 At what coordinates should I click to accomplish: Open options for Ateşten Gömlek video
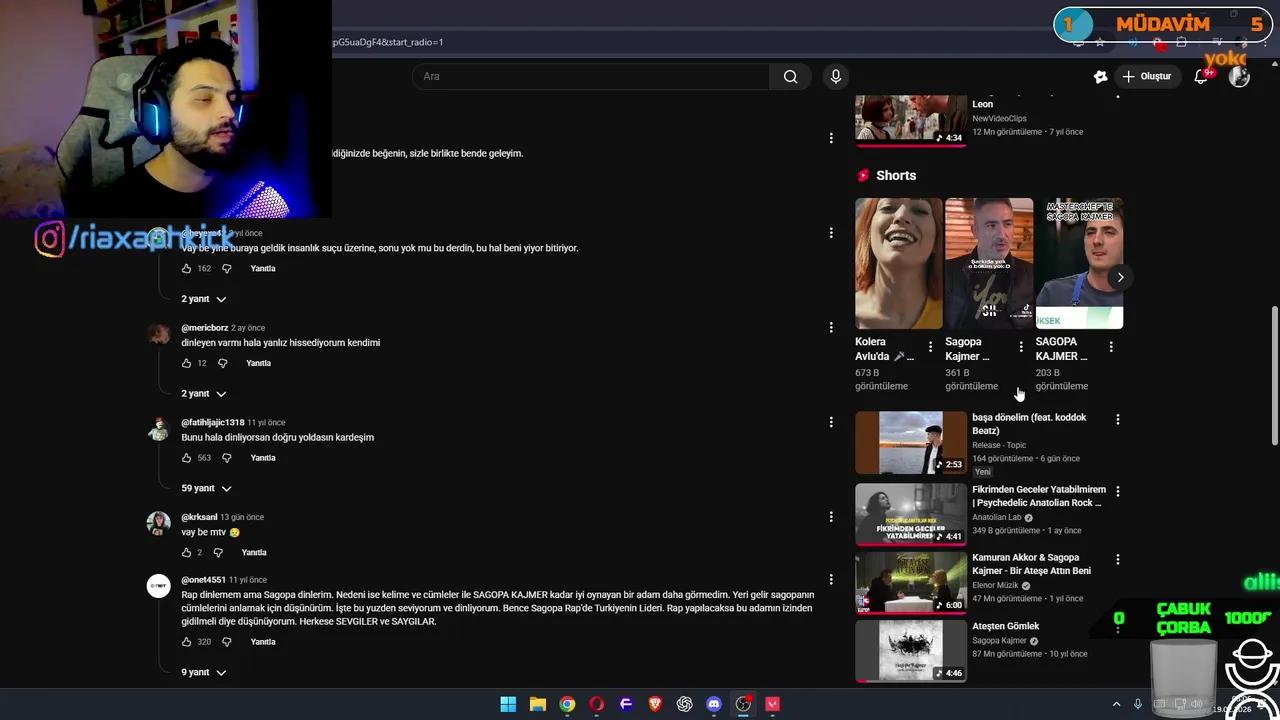[x=1117, y=628]
